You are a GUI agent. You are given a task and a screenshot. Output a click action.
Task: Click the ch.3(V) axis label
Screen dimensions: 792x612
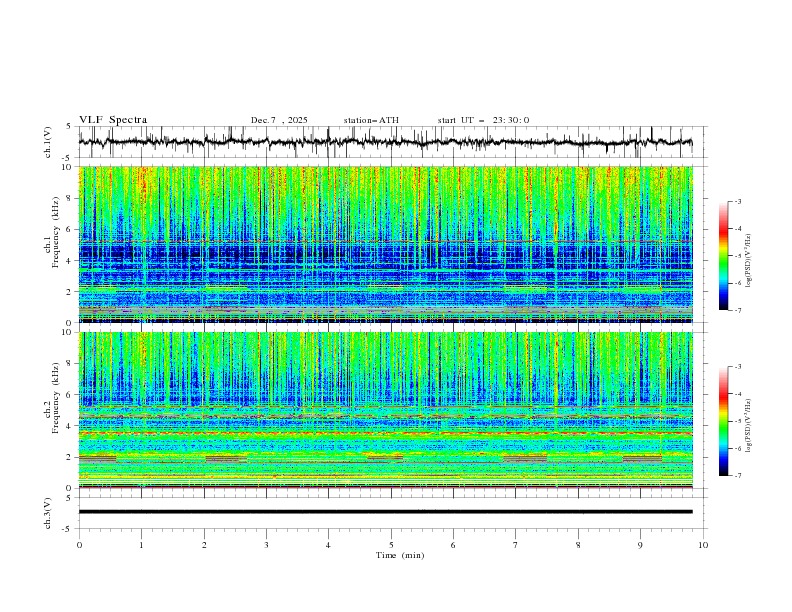click(50, 512)
